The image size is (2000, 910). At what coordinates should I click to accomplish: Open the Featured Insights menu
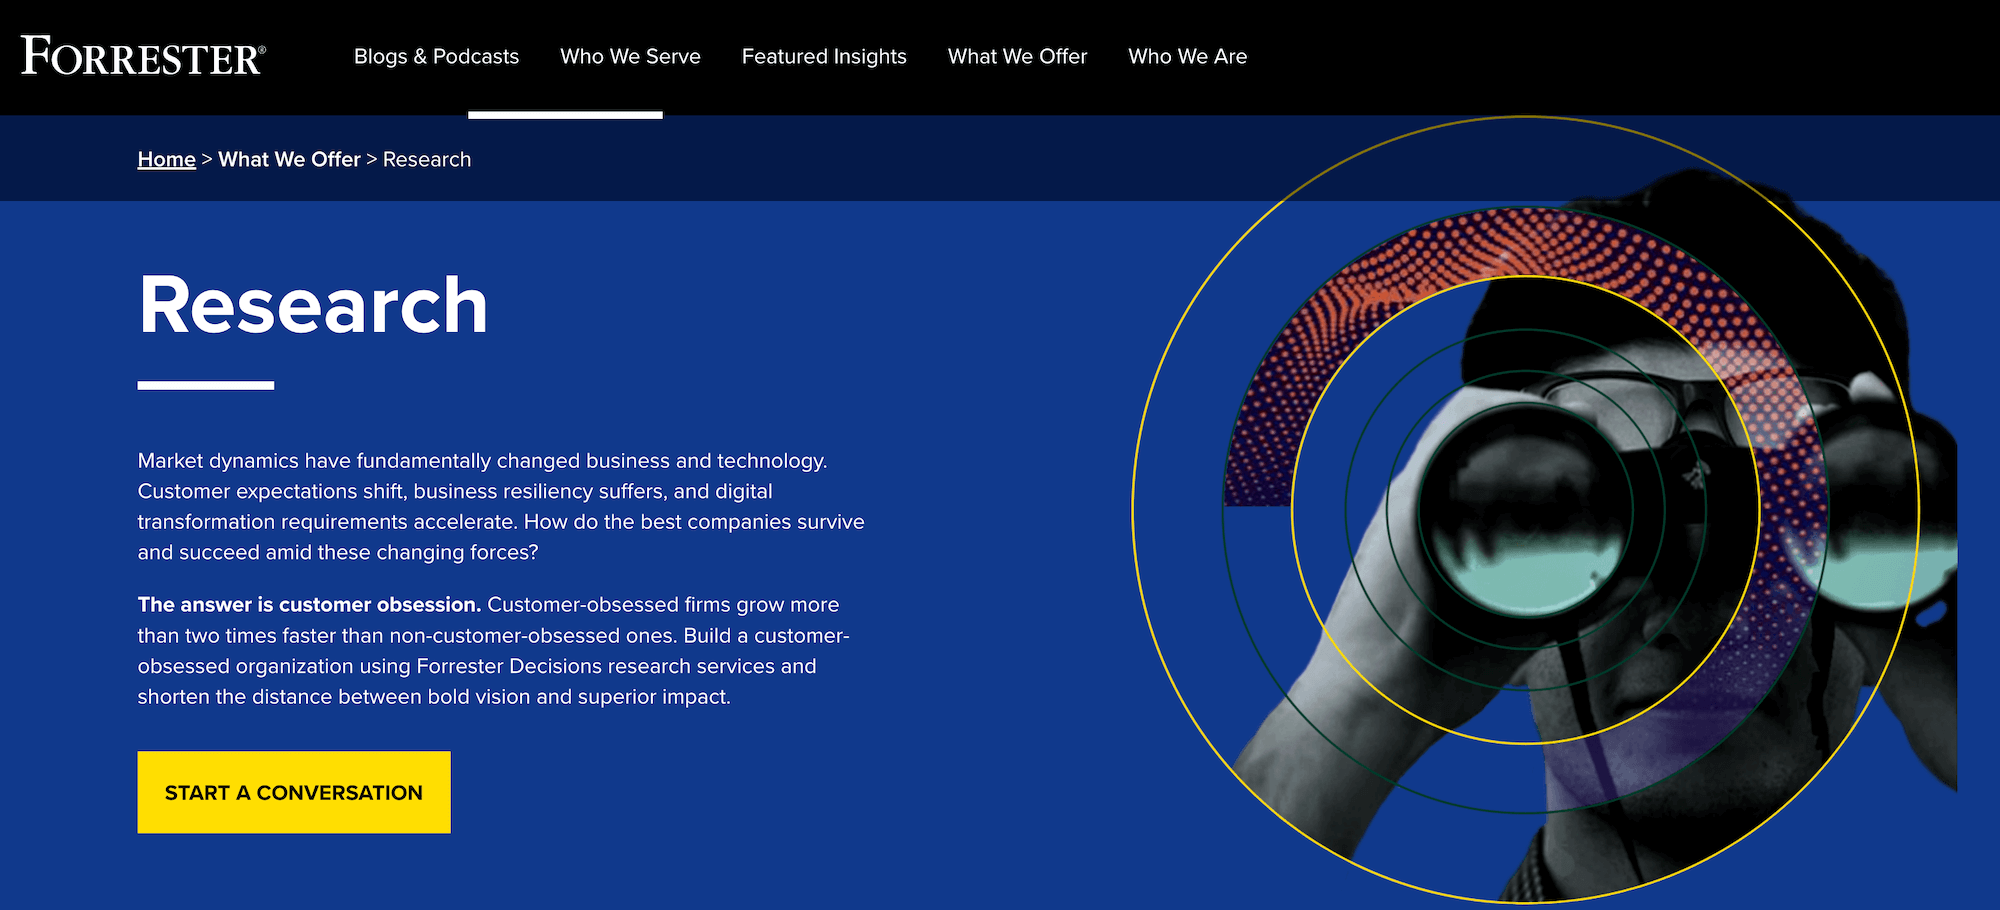click(x=824, y=57)
